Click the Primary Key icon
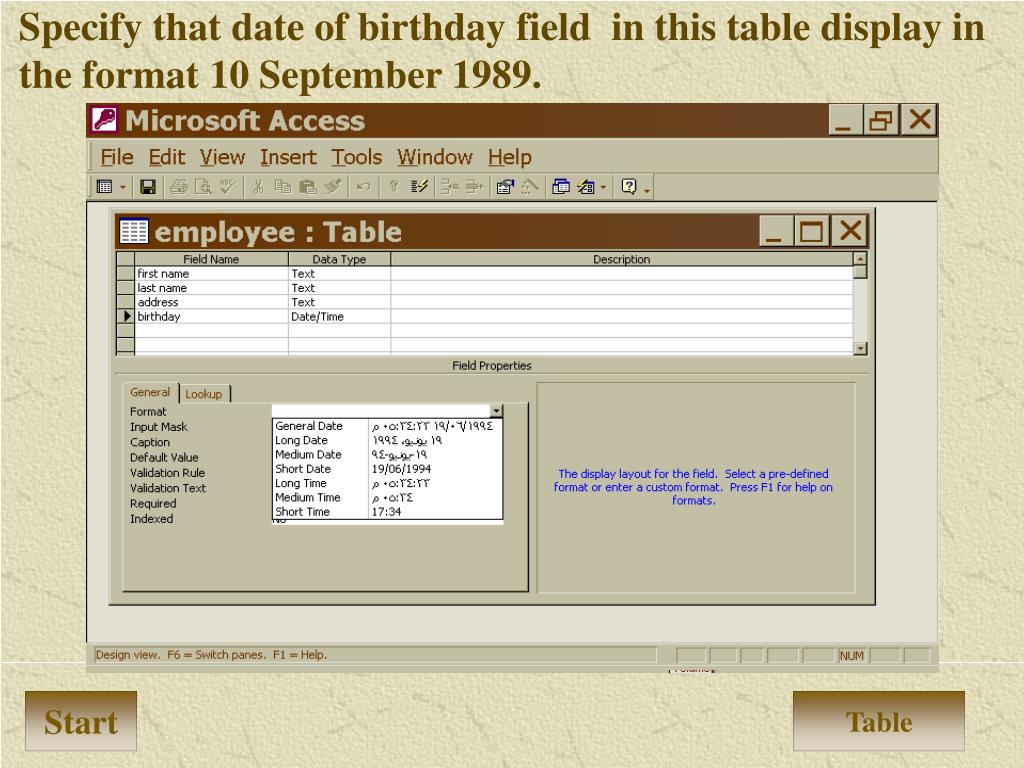 (394, 187)
